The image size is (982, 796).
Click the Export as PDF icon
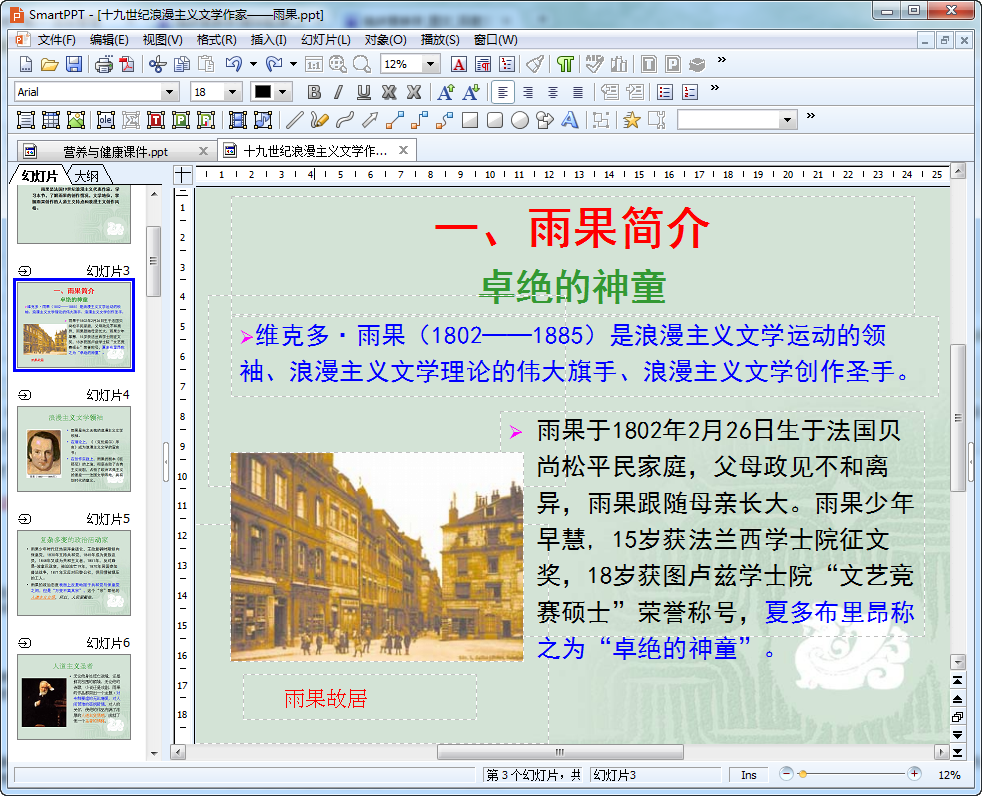click(x=127, y=64)
